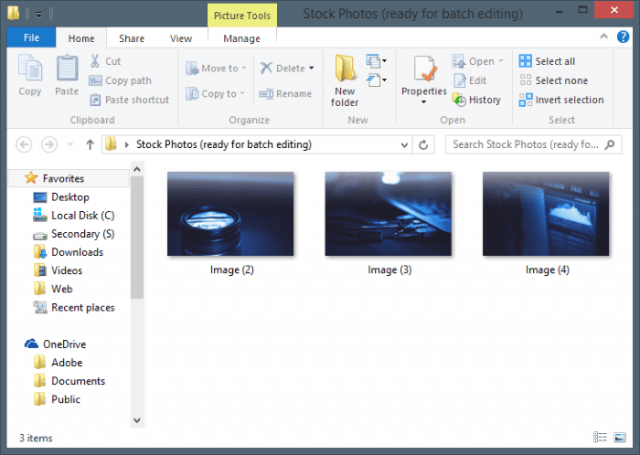Open the New item dropdown
Screen dimensions: 640x455
tap(376, 61)
